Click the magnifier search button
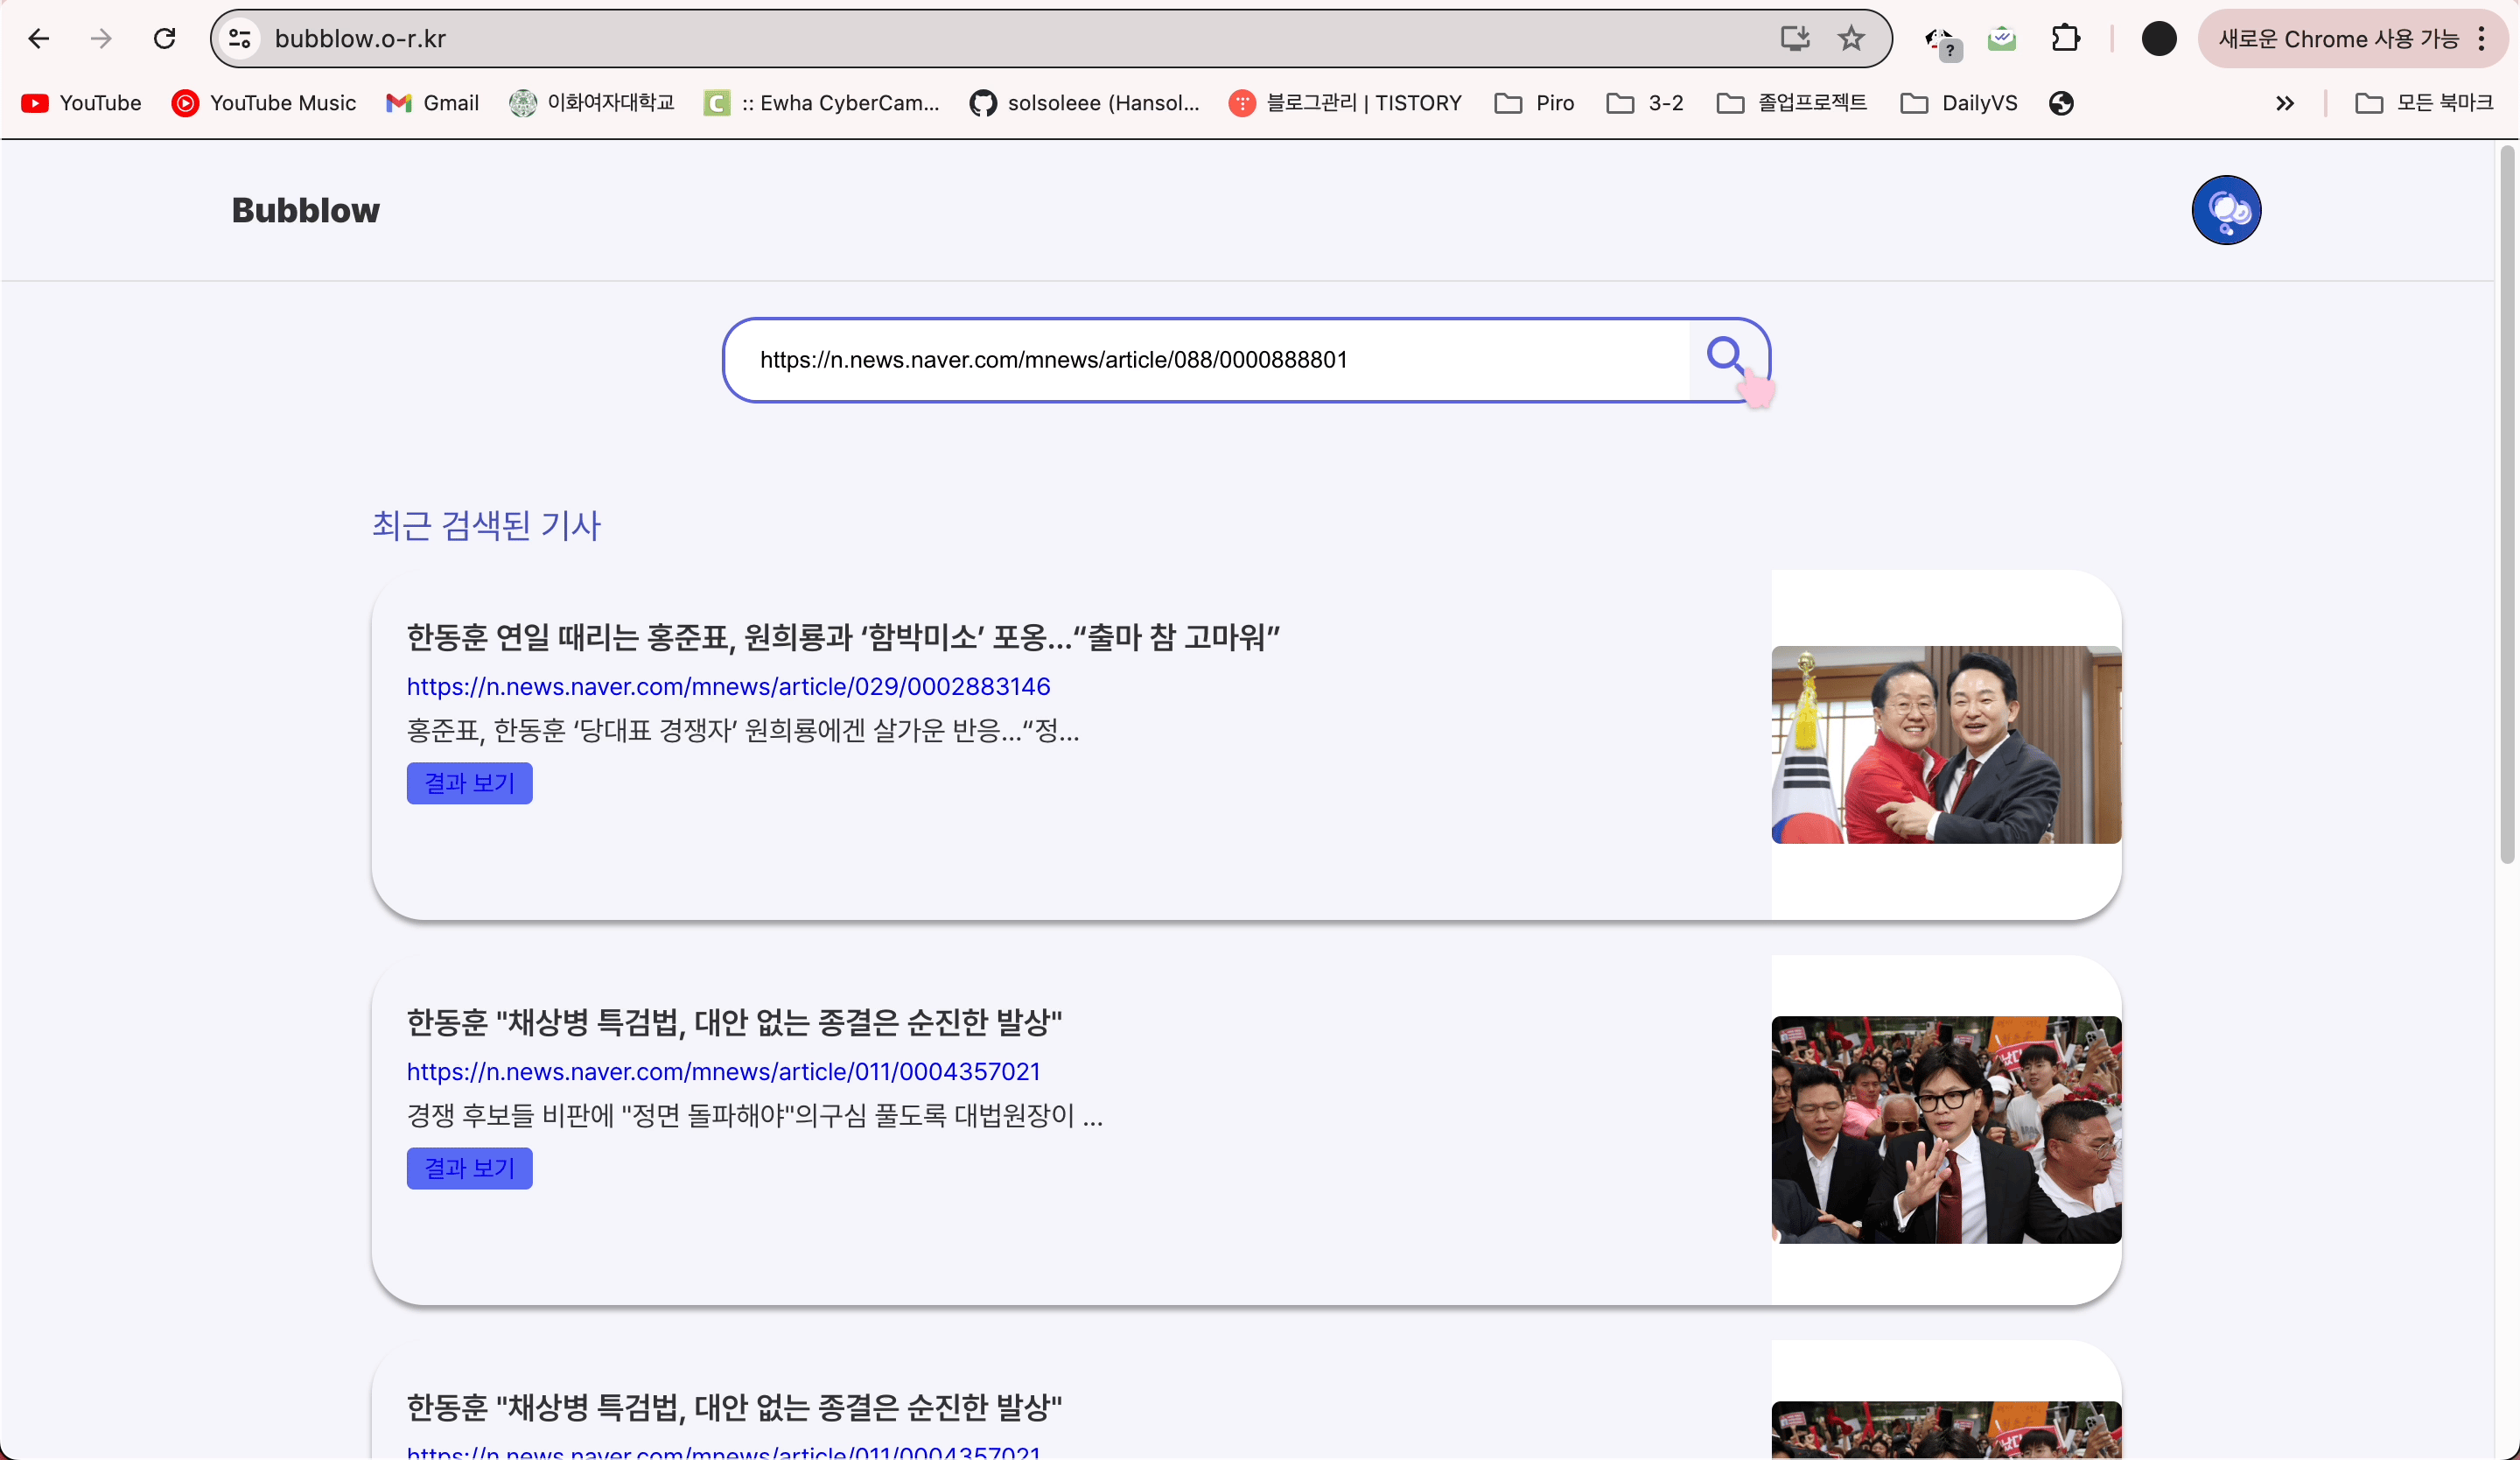 pos(1727,358)
